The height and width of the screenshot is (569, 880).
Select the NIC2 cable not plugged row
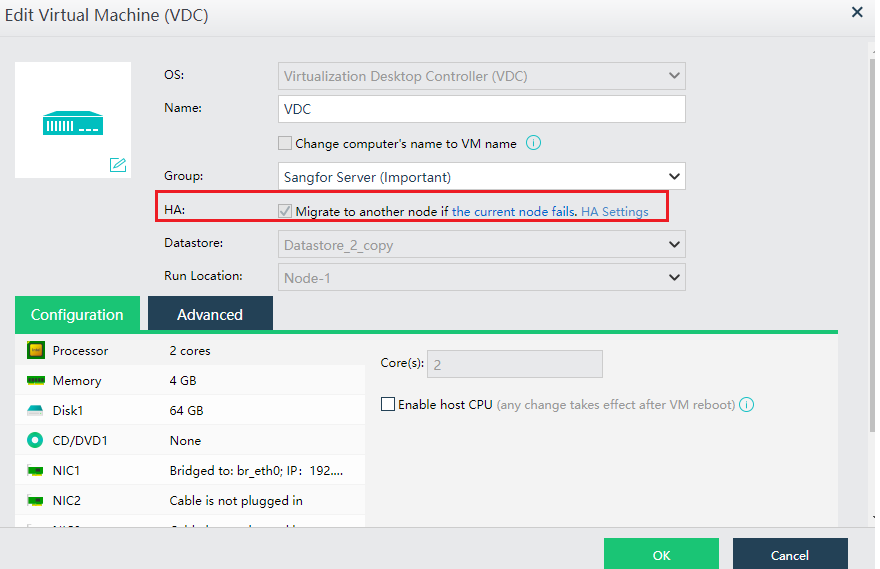pyautogui.click(x=190, y=500)
